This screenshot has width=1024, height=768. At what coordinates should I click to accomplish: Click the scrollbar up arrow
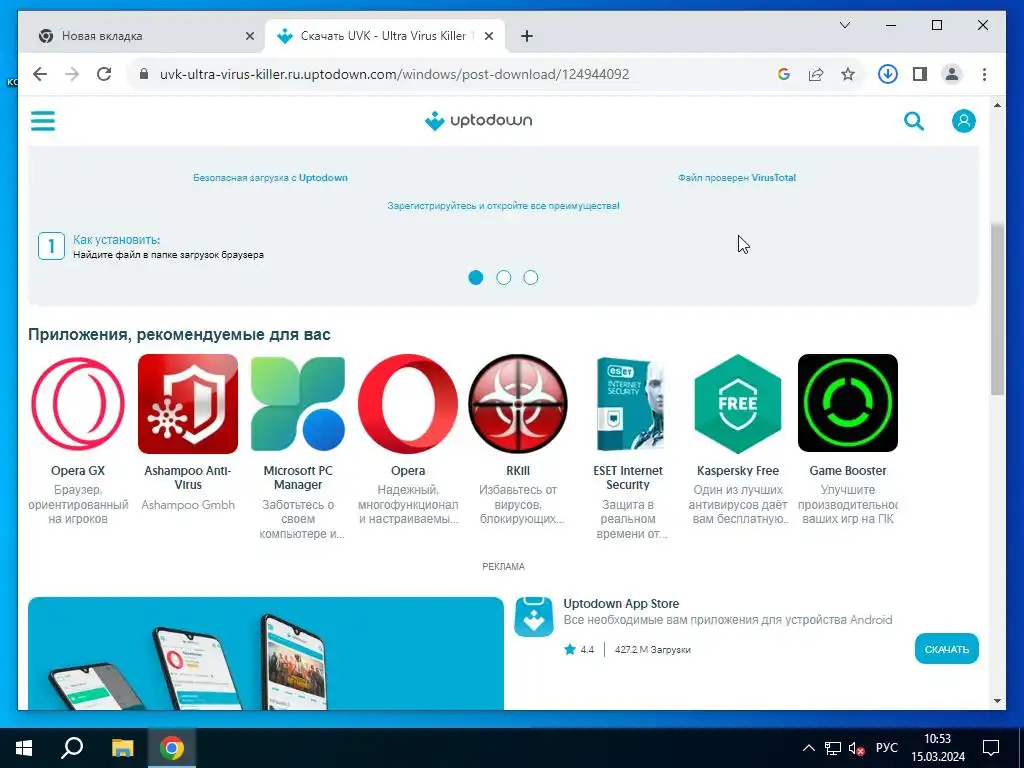(x=997, y=105)
